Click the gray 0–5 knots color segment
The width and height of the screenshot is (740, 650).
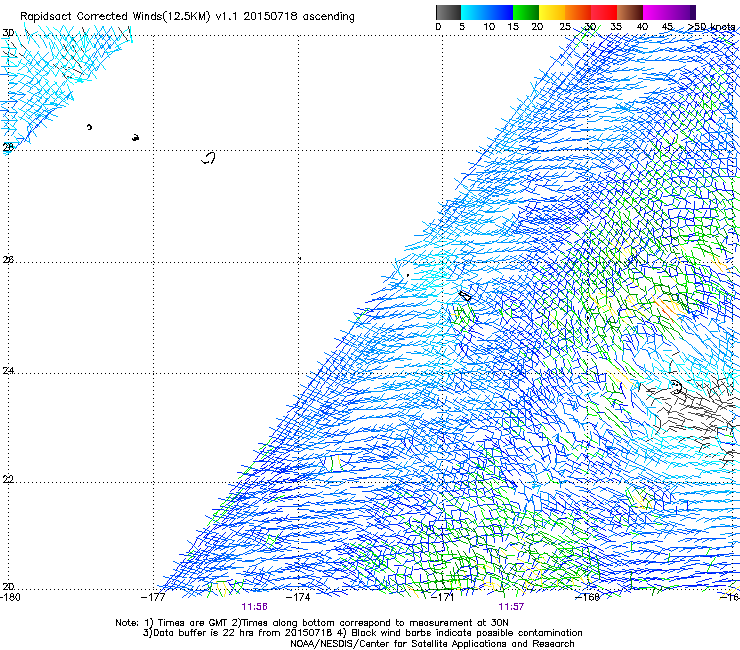coord(448,12)
